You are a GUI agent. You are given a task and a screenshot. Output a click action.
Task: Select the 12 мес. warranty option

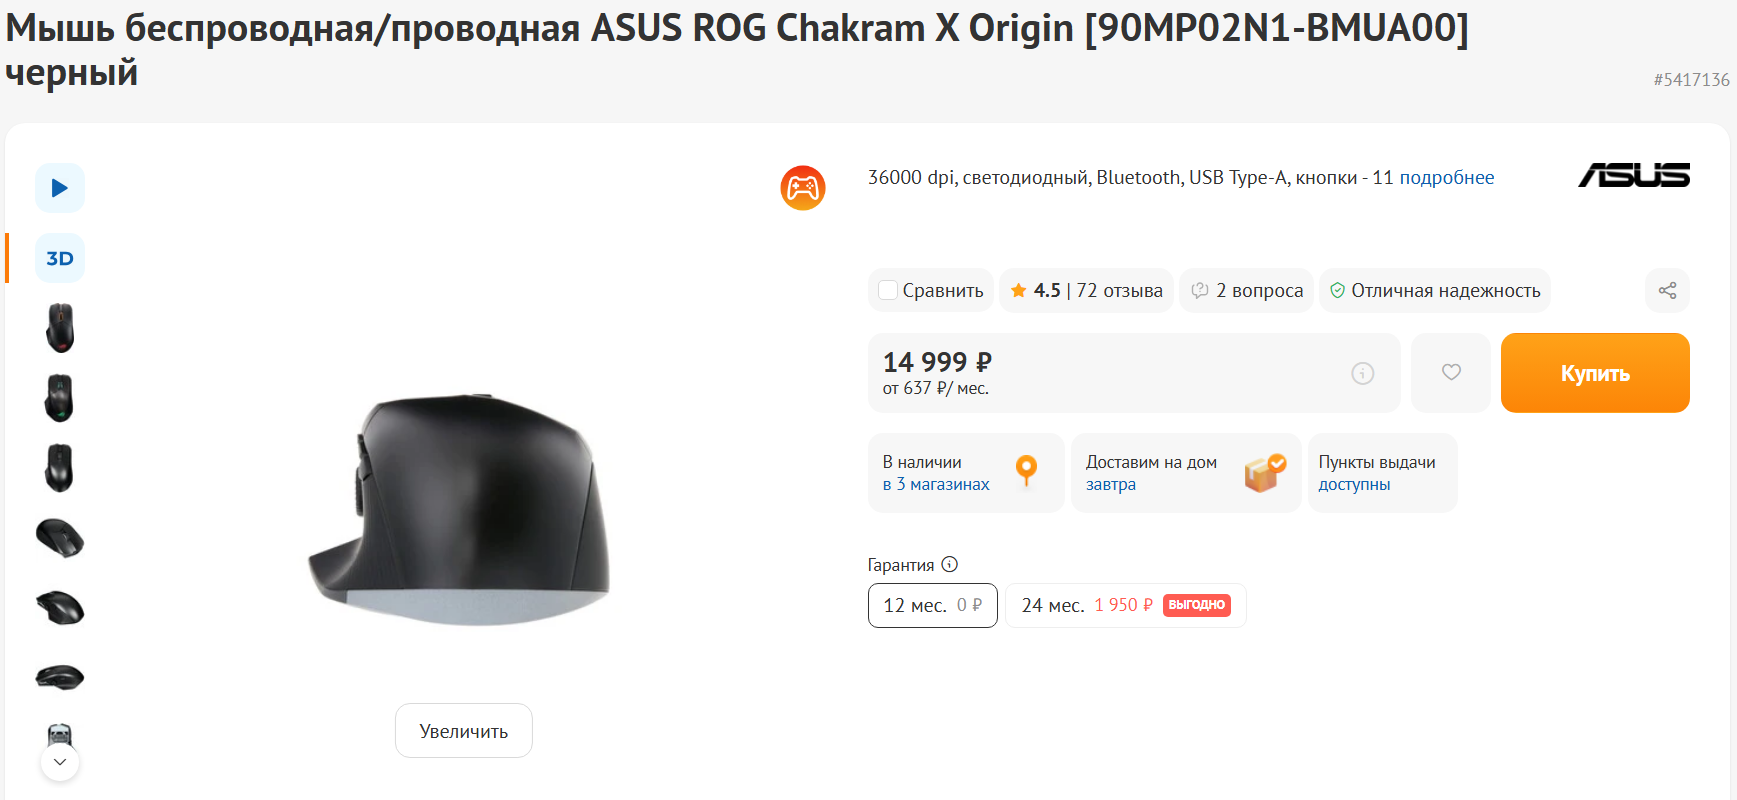[932, 606]
